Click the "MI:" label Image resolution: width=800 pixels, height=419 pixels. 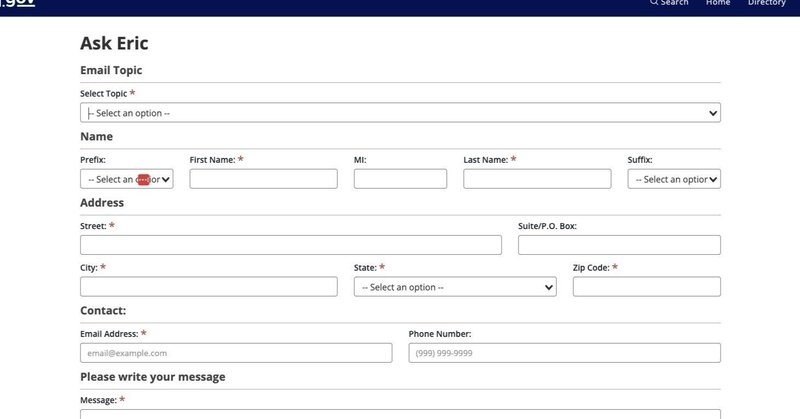[360, 160]
